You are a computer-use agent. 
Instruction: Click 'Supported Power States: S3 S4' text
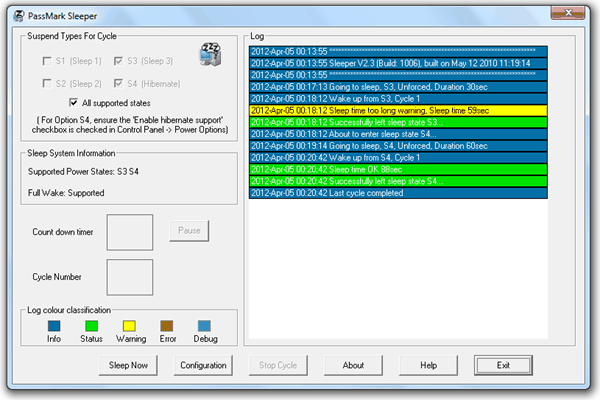point(83,171)
